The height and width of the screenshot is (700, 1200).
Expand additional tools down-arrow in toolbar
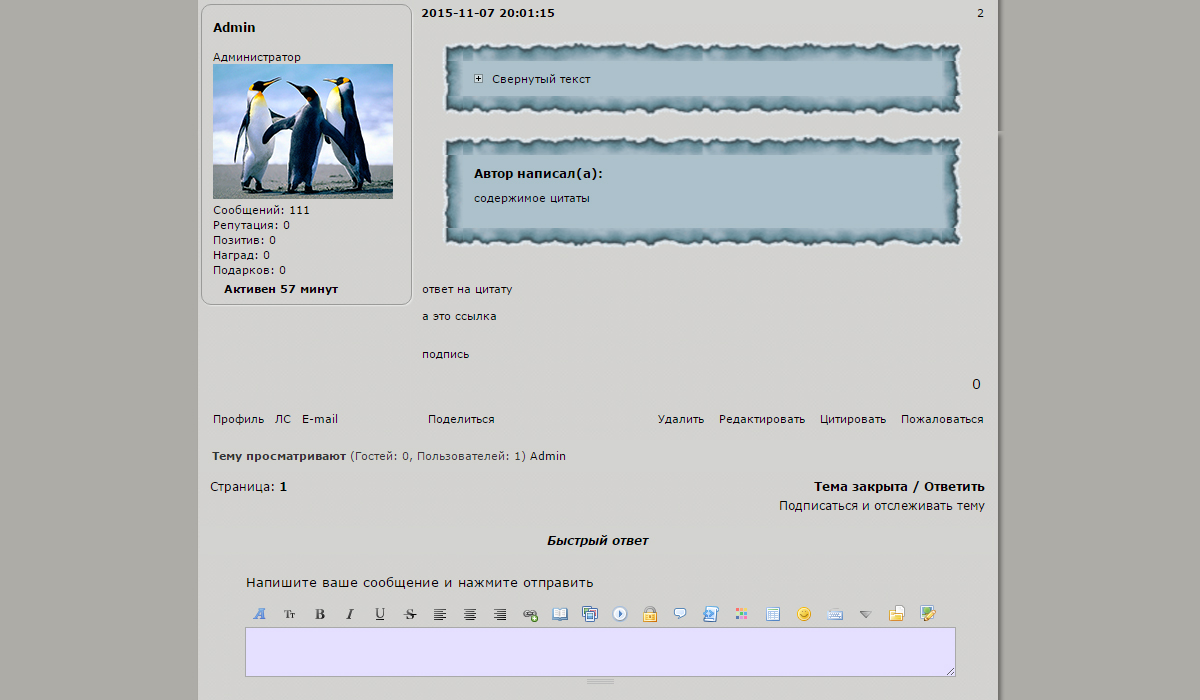coord(866,614)
